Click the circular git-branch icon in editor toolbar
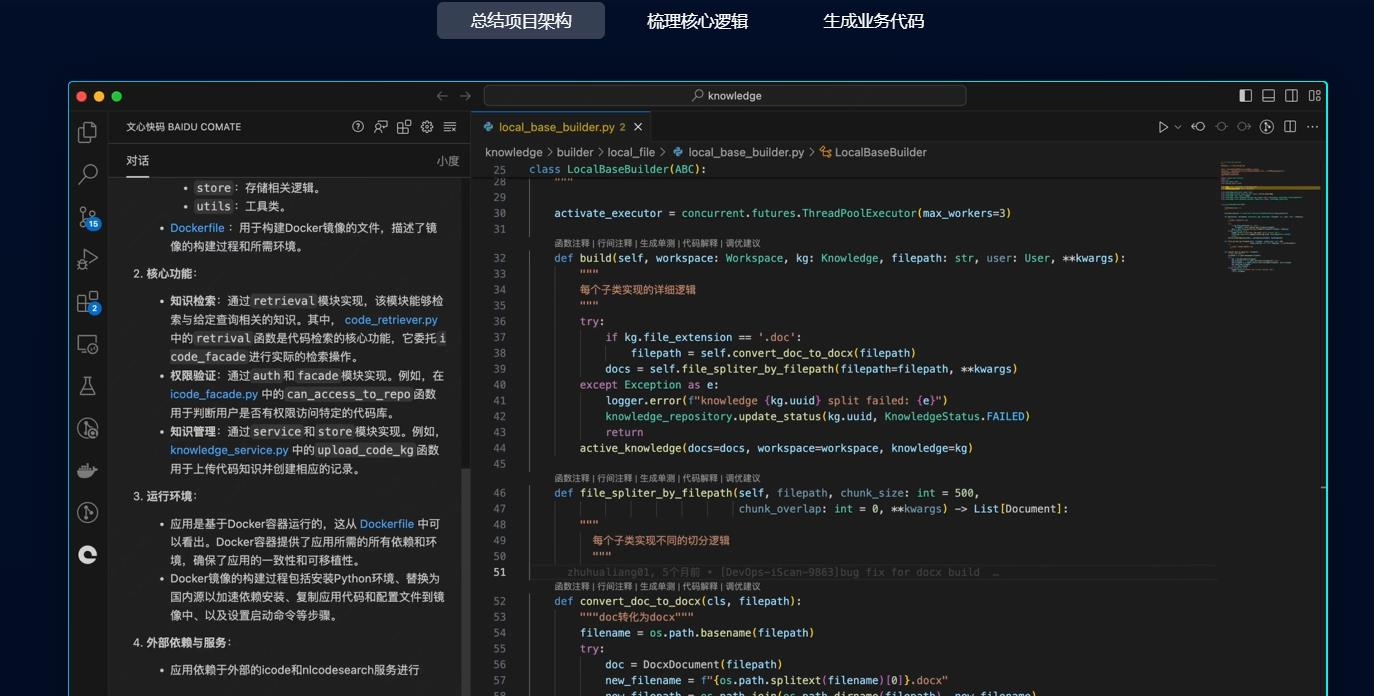The height and width of the screenshot is (696, 1374). [x=1267, y=127]
